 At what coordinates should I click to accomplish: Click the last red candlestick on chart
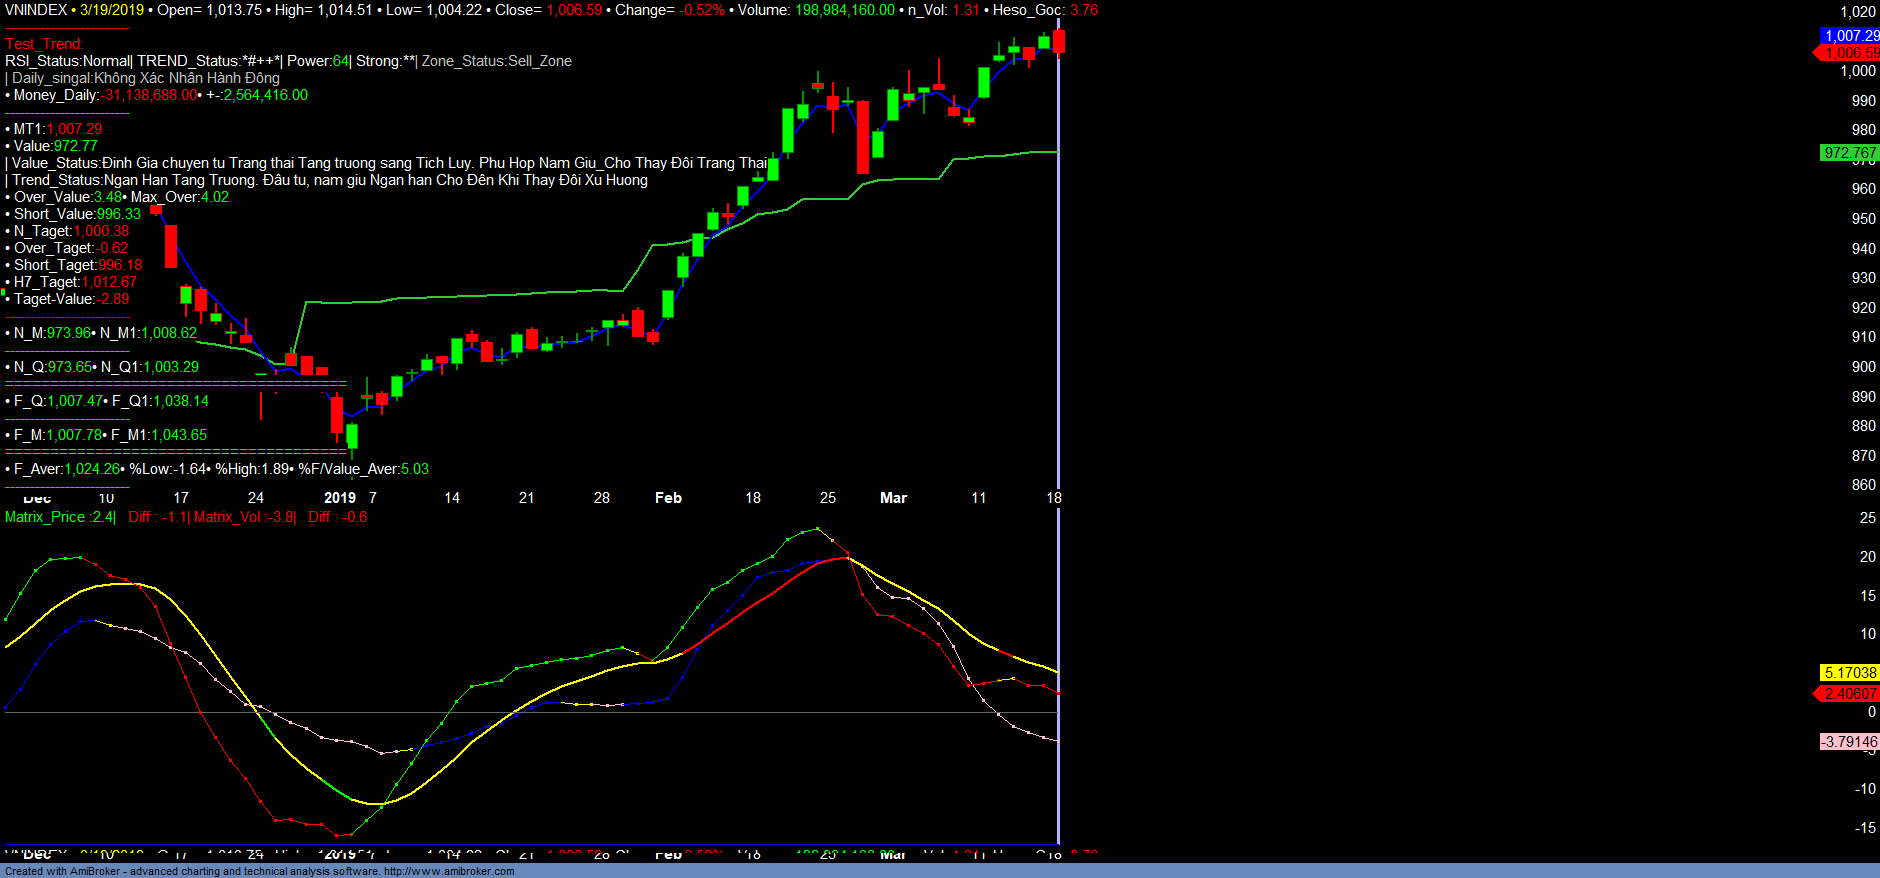tap(1059, 41)
